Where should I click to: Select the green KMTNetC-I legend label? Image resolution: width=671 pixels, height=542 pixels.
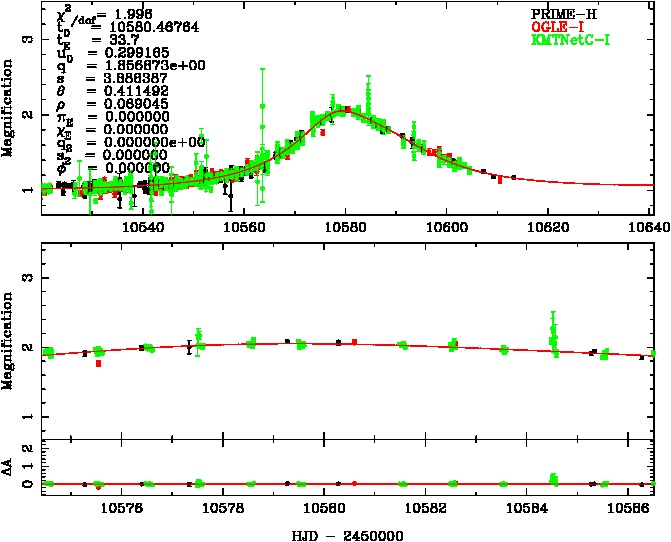tap(569, 40)
